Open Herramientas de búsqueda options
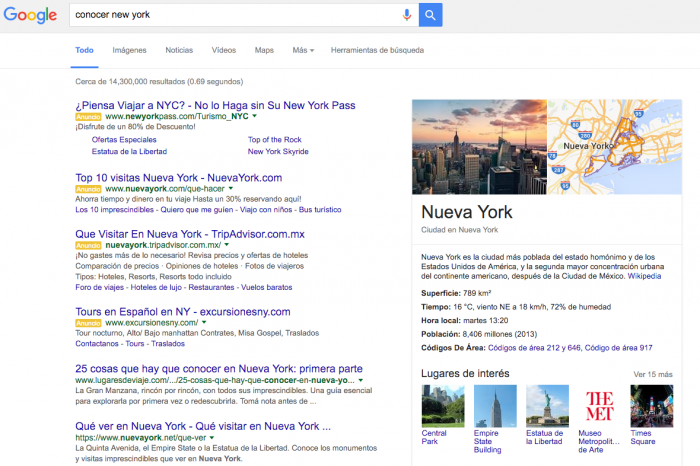The width and height of the screenshot is (700, 466). pyautogui.click(x=377, y=50)
